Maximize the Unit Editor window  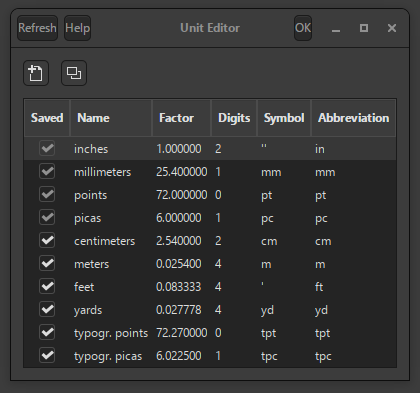(364, 28)
